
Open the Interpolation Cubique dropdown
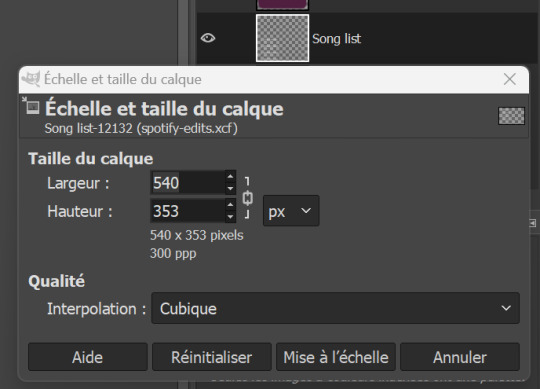coord(335,308)
